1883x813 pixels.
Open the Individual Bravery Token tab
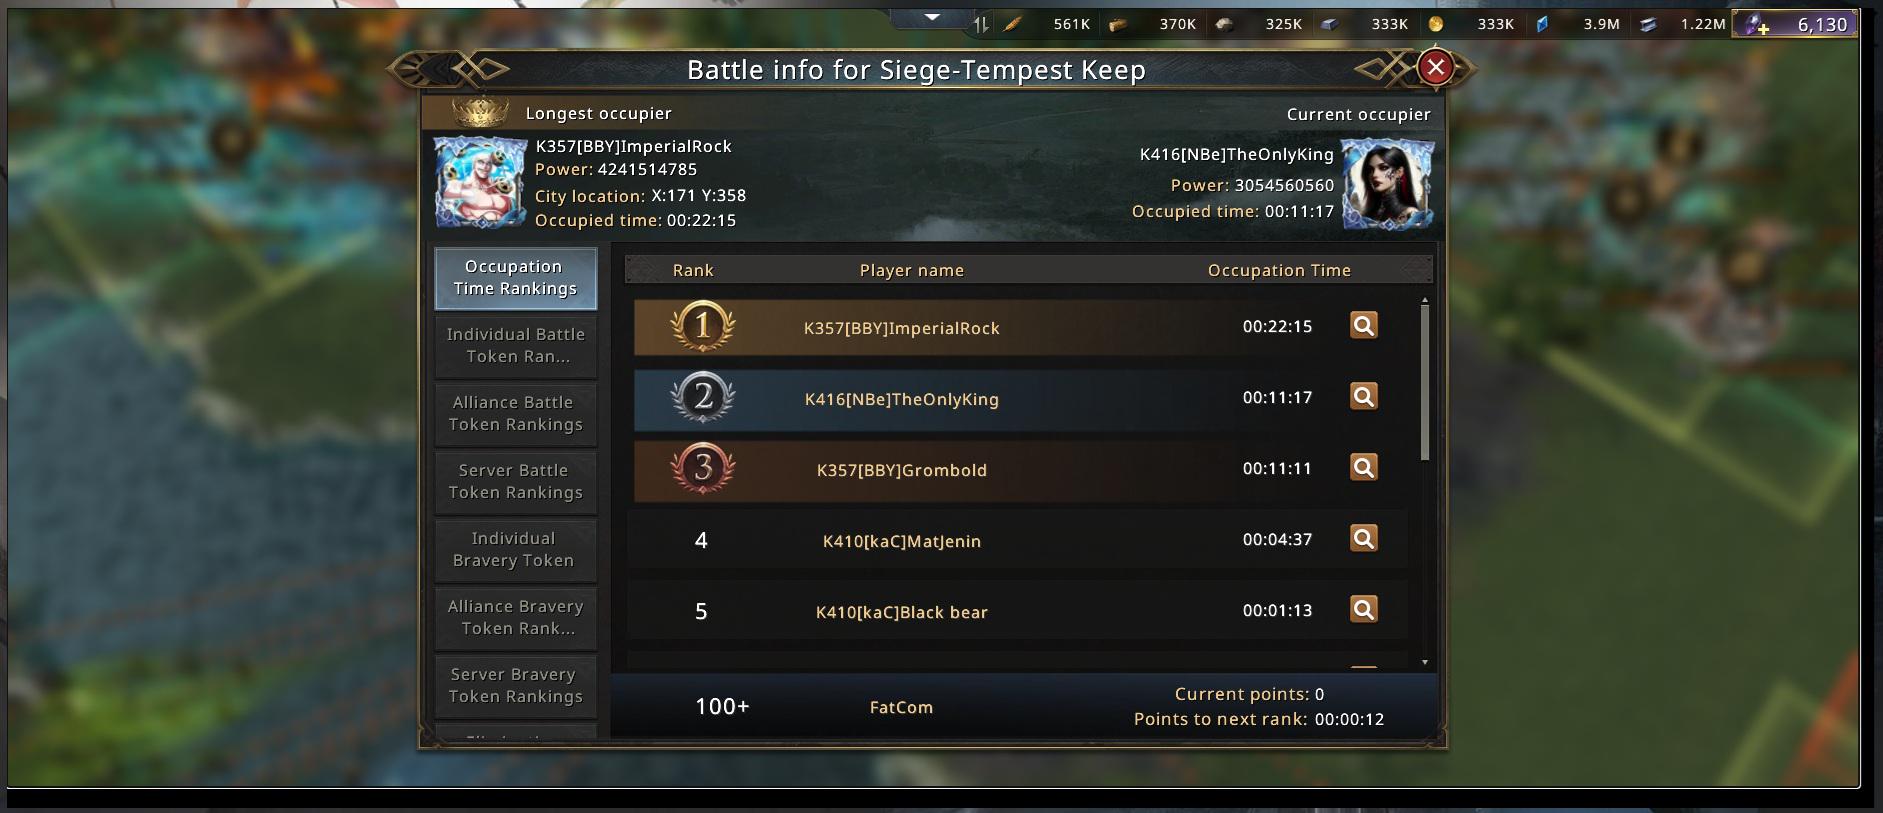tap(516, 550)
